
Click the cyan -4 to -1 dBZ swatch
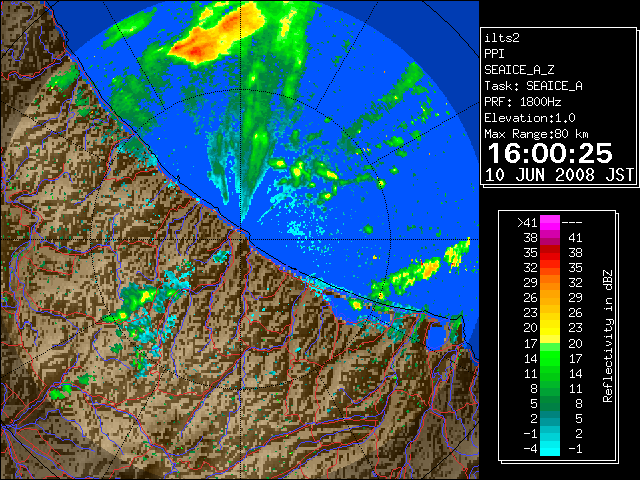(x=550, y=449)
